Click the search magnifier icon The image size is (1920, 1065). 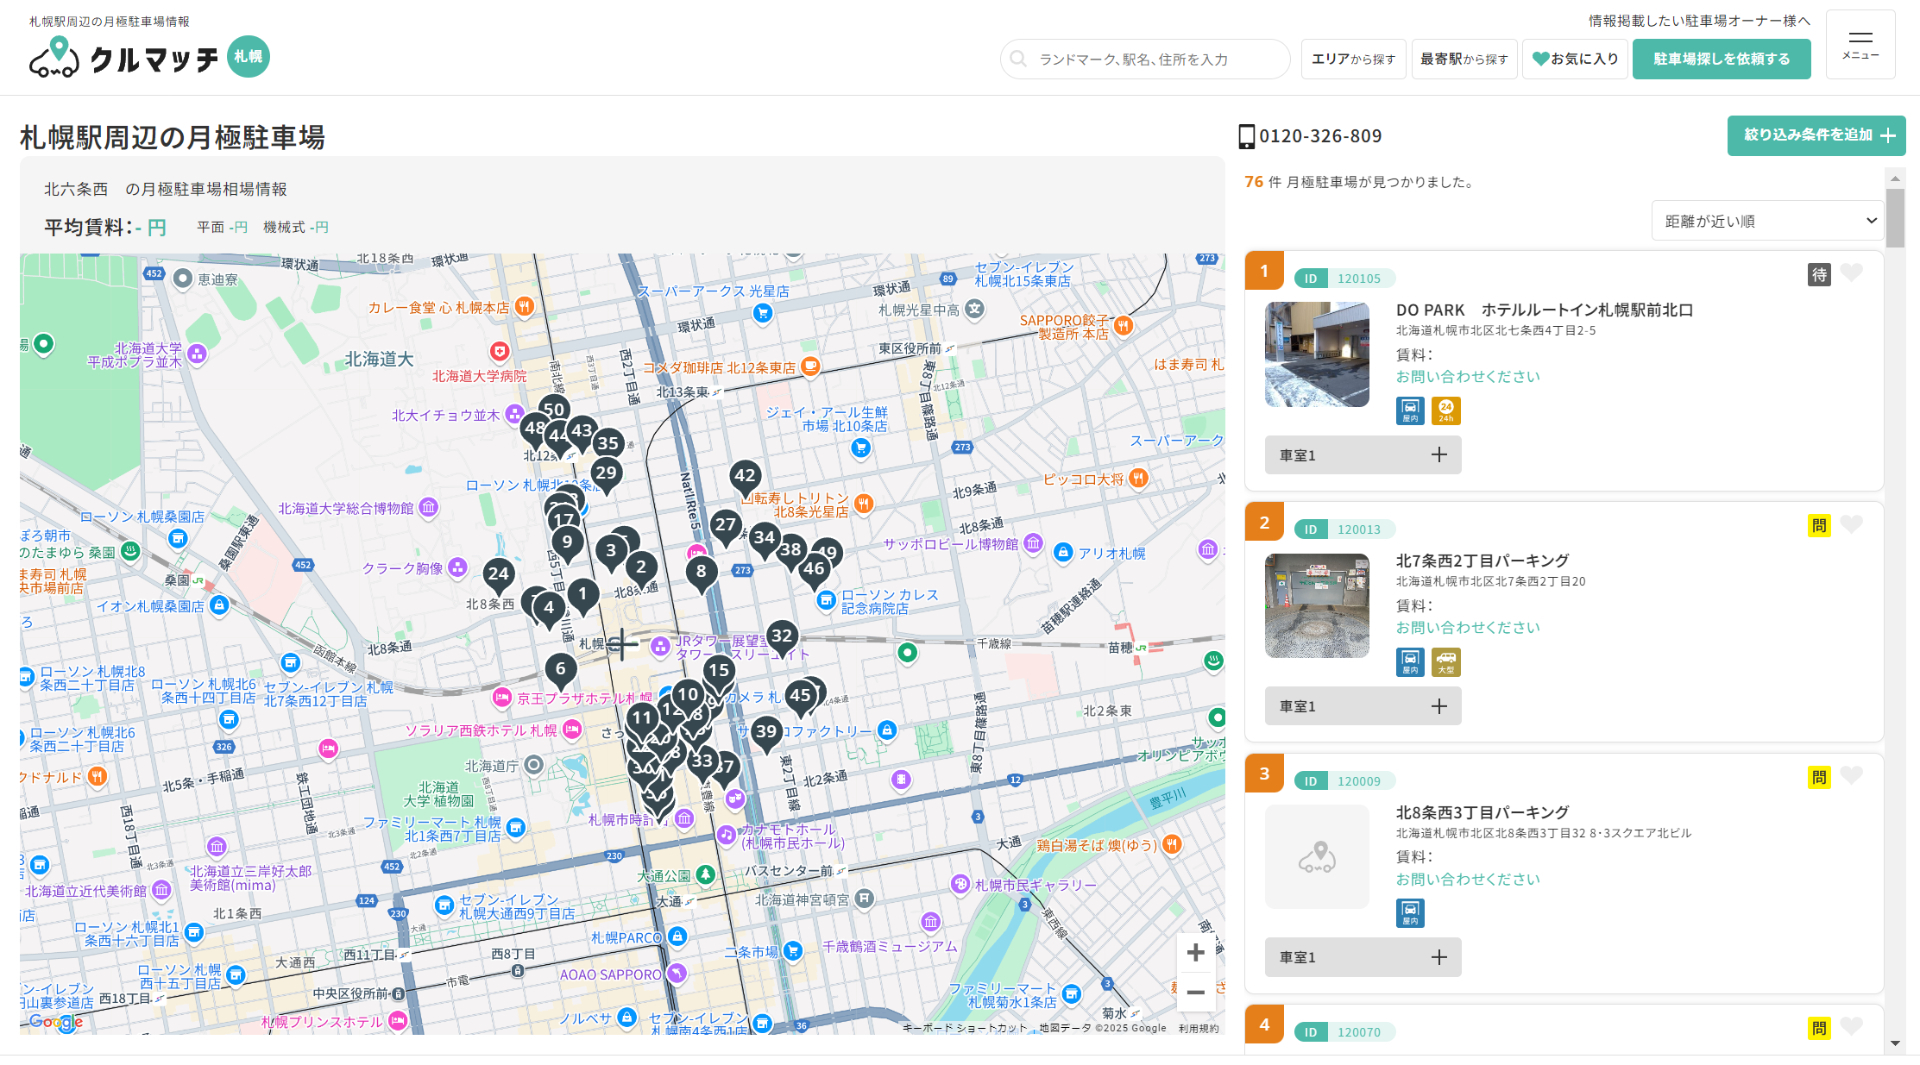[1018, 59]
